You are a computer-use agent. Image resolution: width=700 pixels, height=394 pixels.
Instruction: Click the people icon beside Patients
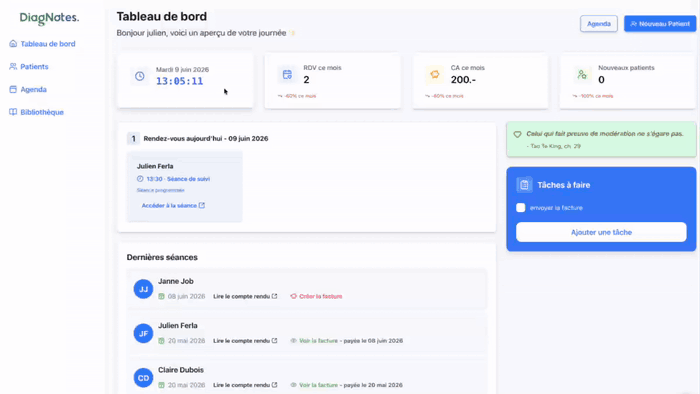click(x=13, y=66)
